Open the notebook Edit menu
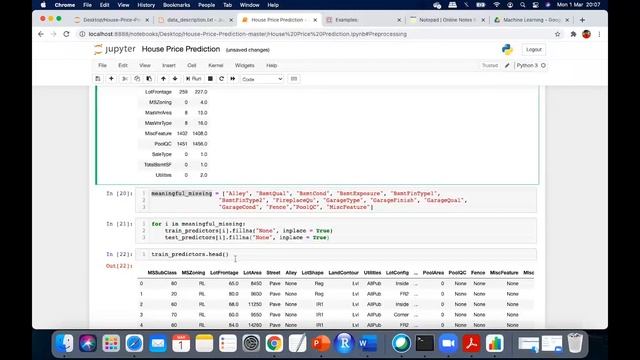The width and height of the screenshot is (640, 360). [123, 65]
